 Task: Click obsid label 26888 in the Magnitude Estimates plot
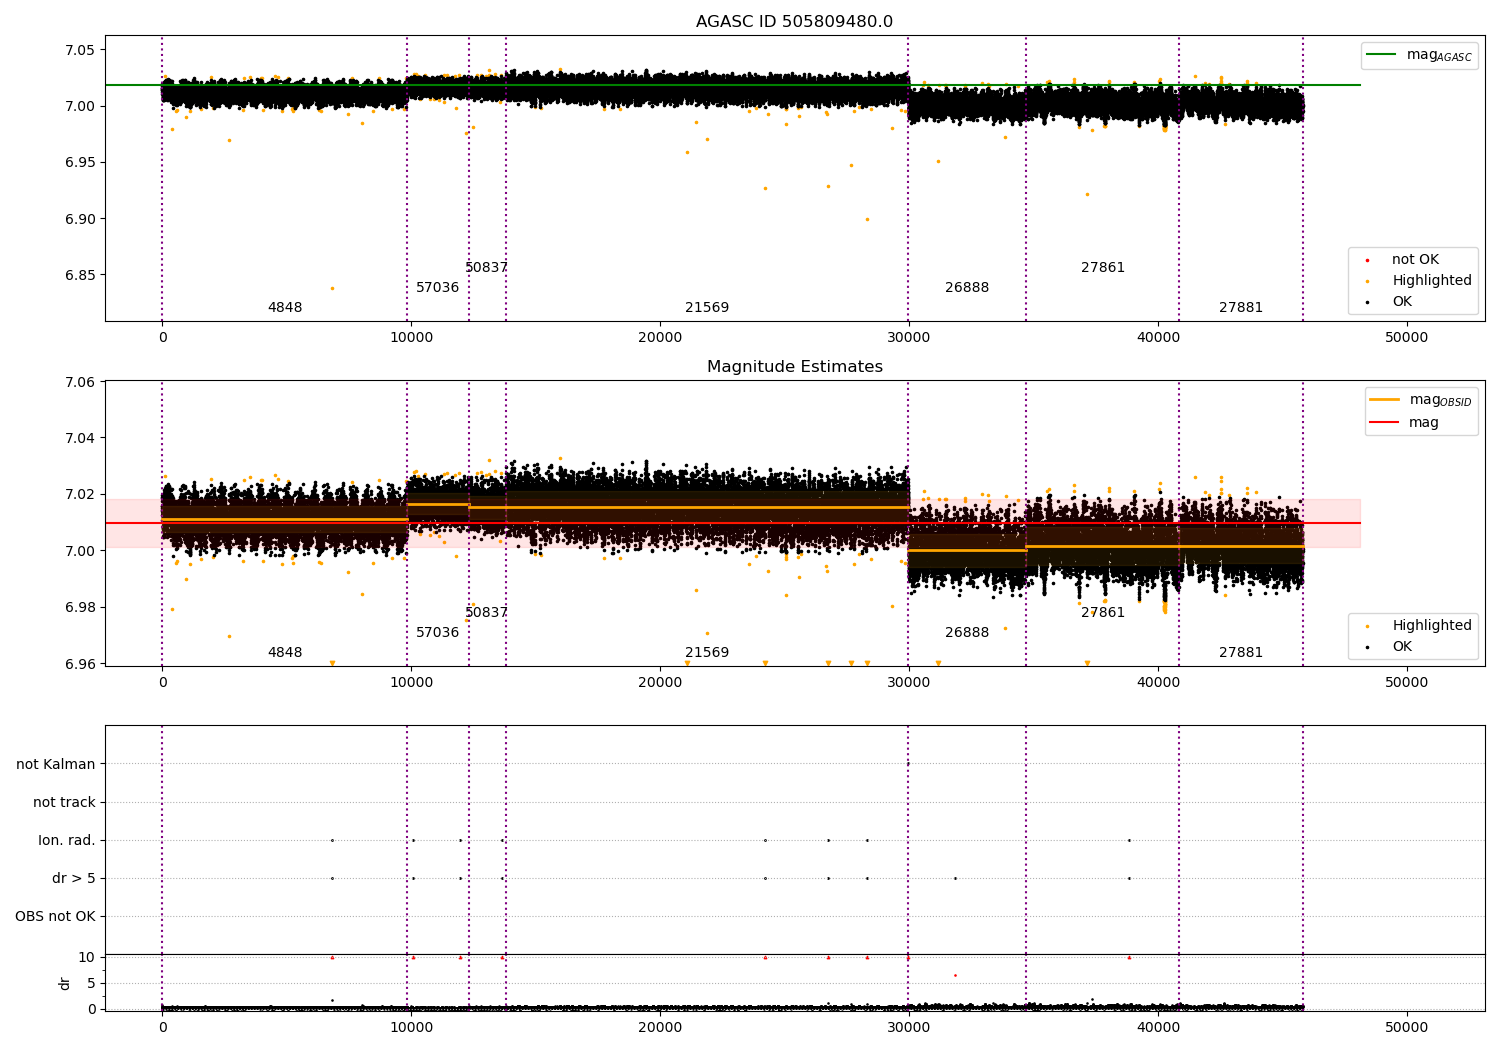point(967,633)
